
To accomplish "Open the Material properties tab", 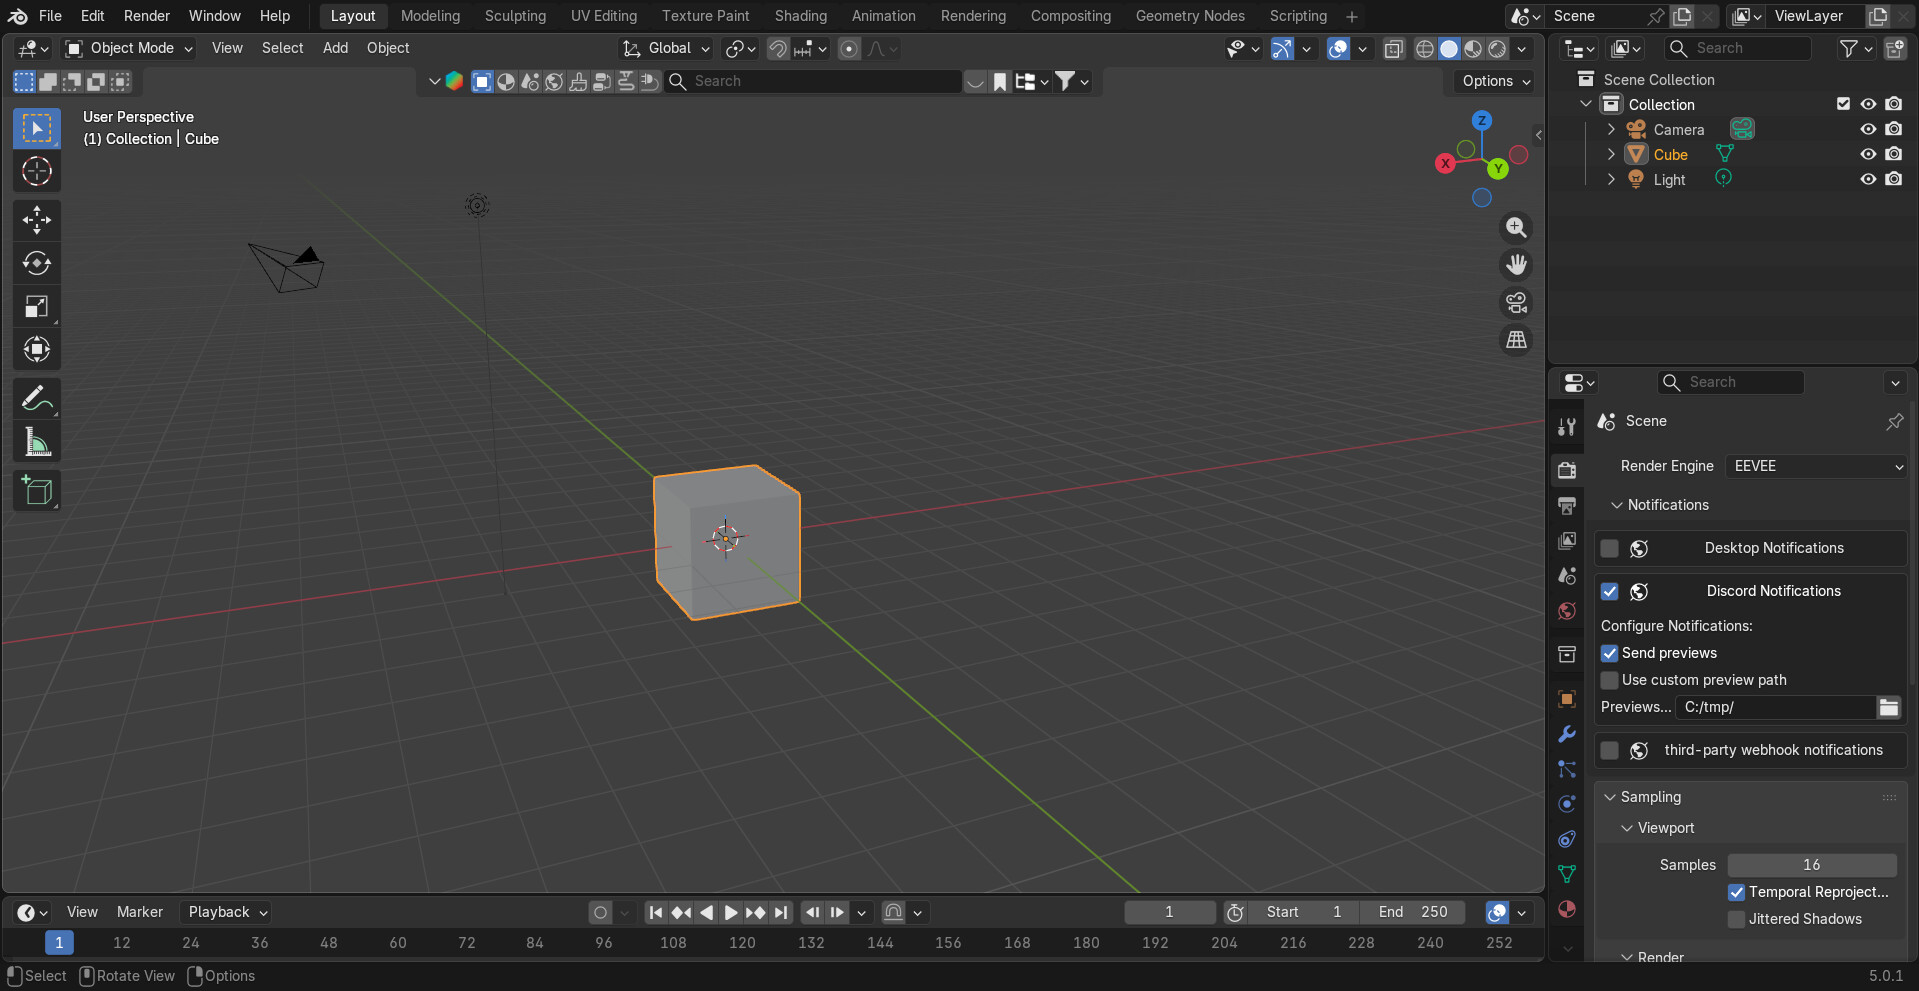I will [1567, 909].
